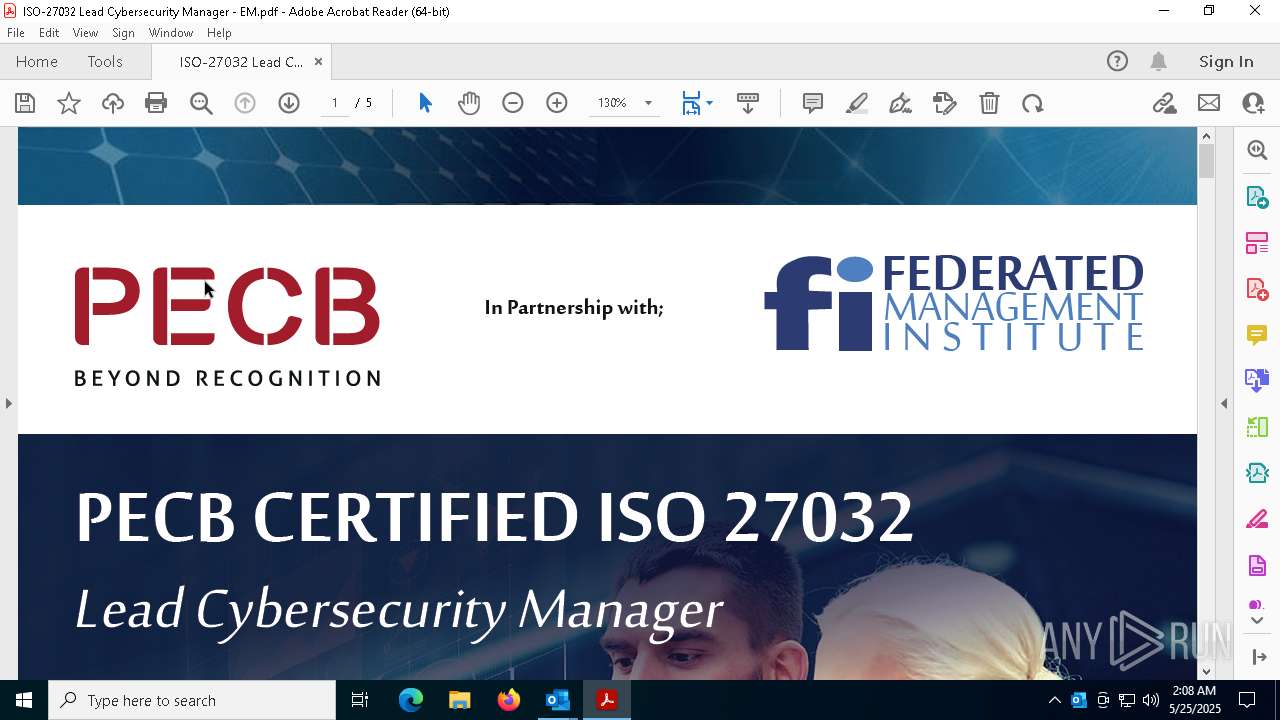Open the View menu
The image size is (1280, 720).
click(85, 32)
